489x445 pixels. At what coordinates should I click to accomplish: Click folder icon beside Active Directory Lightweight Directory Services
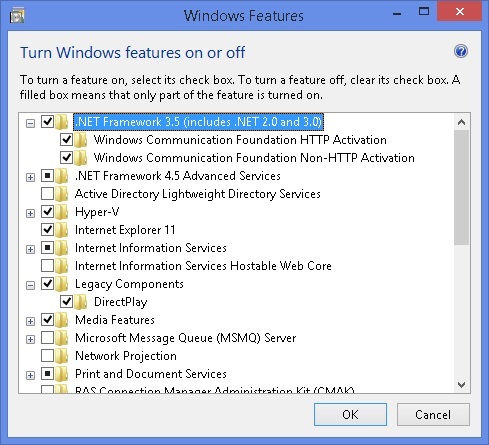[61, 194]
